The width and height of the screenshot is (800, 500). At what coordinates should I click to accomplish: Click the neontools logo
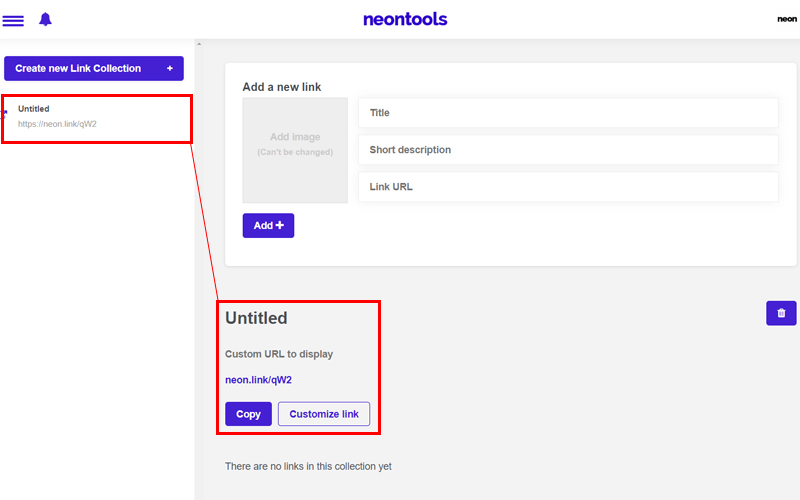pyautogui.click(x=405, y=19)
